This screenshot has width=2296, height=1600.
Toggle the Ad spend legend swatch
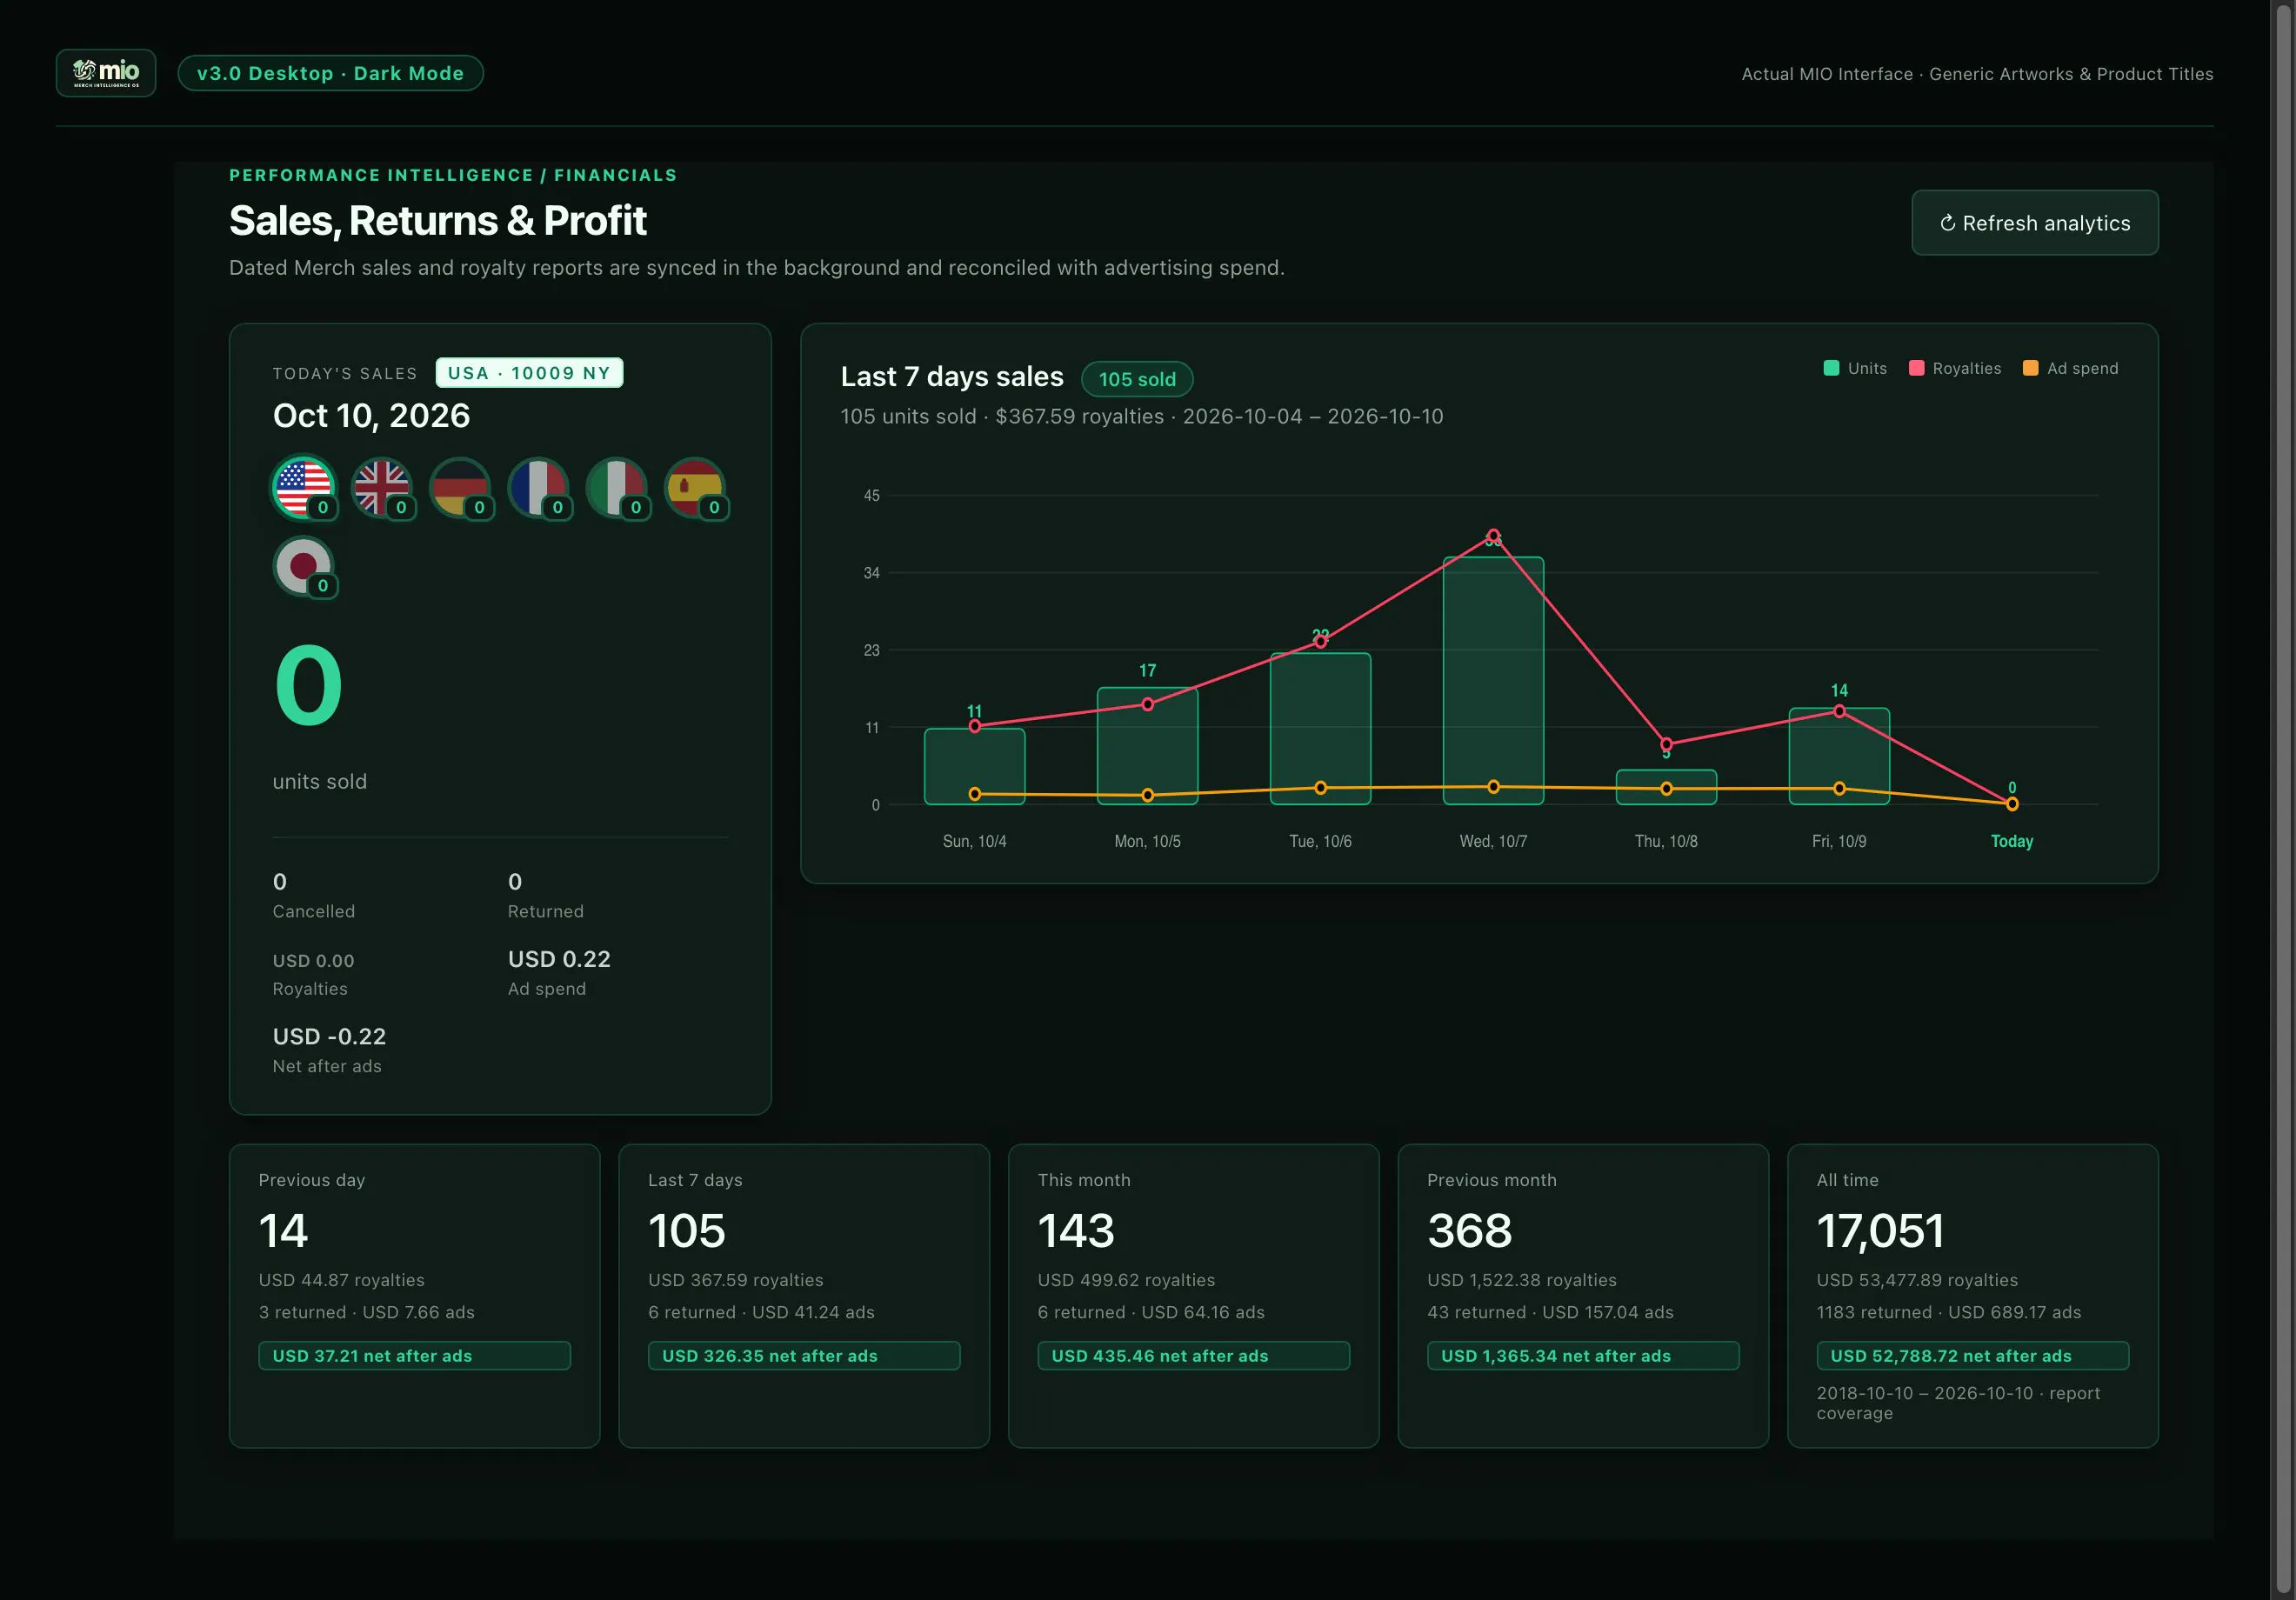2030,368
